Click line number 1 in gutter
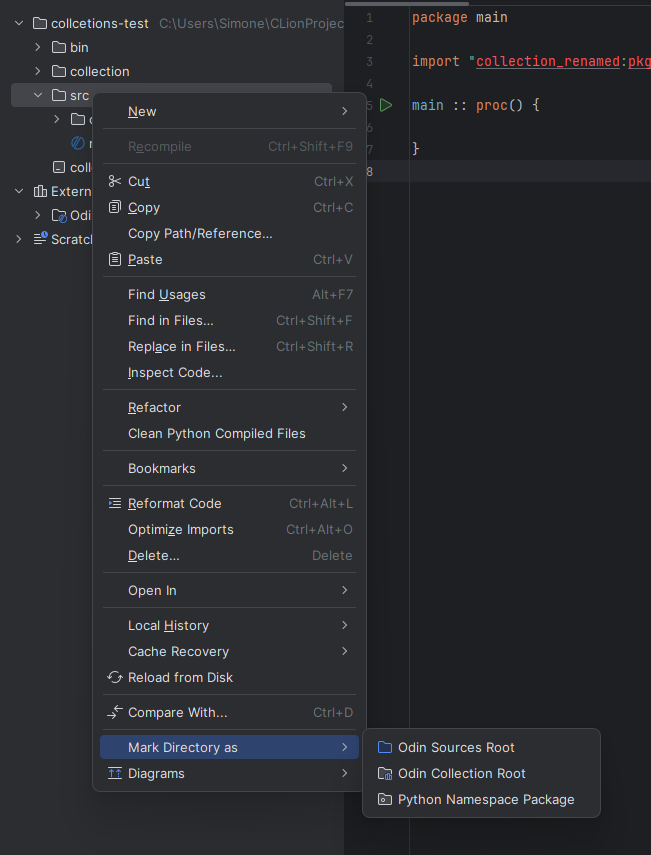 click(370, 17)
